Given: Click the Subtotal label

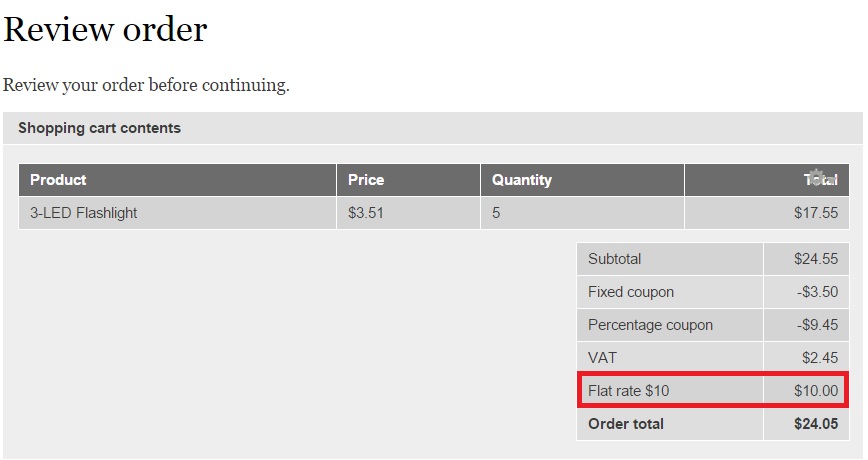Looking at the screenshot, I should point(614,259).
